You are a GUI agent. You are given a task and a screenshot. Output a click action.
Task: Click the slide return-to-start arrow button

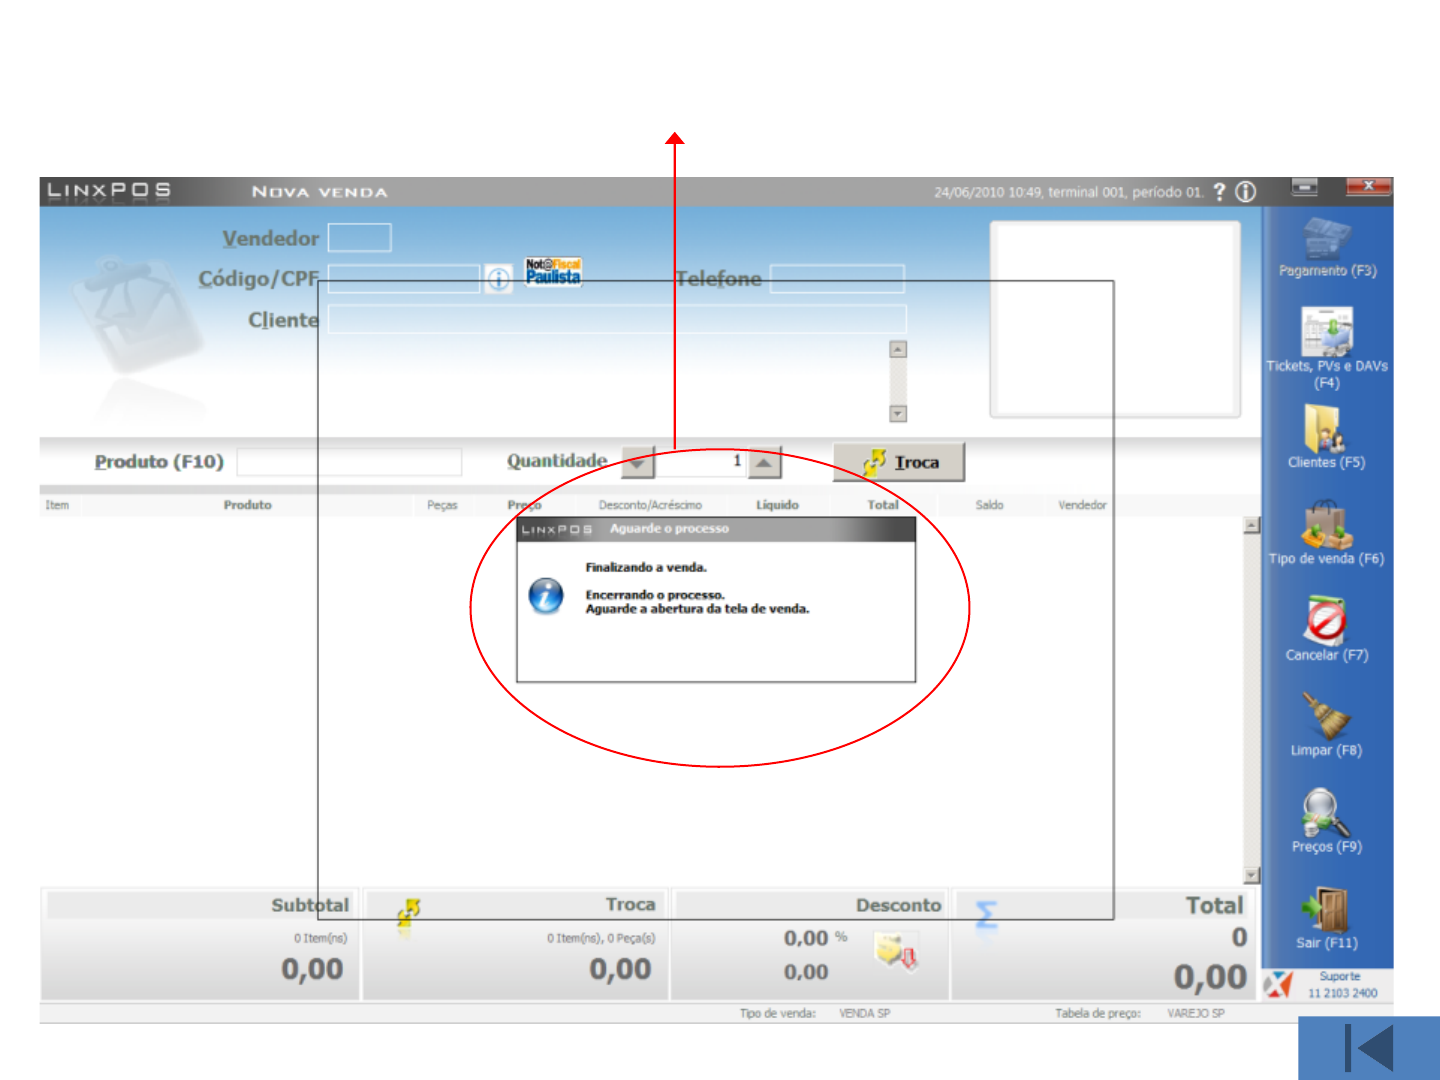[x=1369, y=1048]
